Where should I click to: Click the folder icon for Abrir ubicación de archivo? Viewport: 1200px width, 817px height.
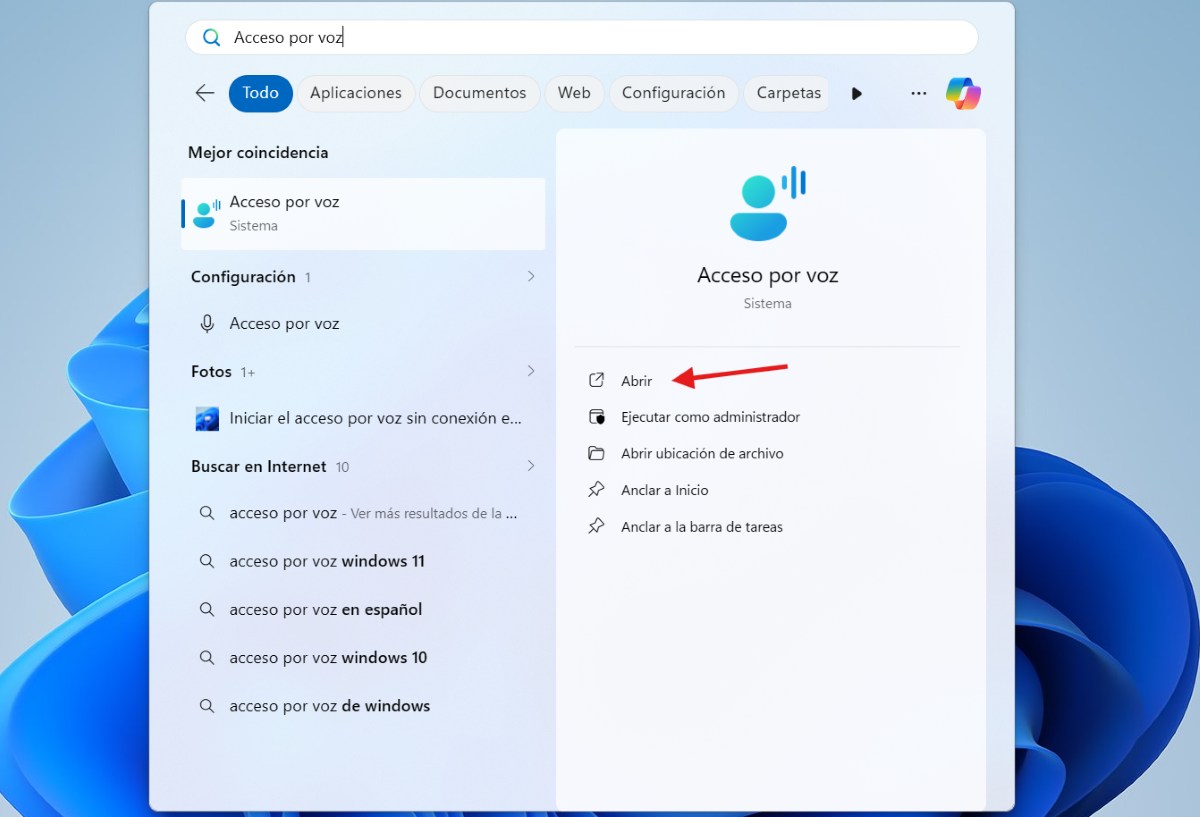(x=597, y=453)
